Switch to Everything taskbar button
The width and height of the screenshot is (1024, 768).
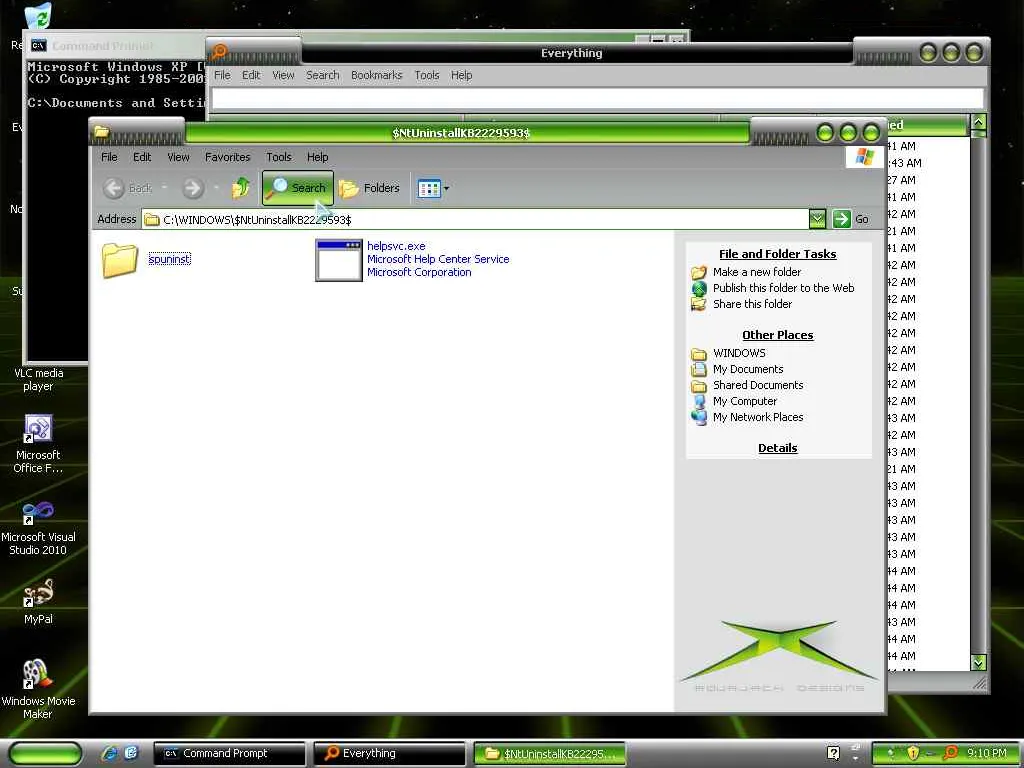pyautogui.click(x=389, y=754)
